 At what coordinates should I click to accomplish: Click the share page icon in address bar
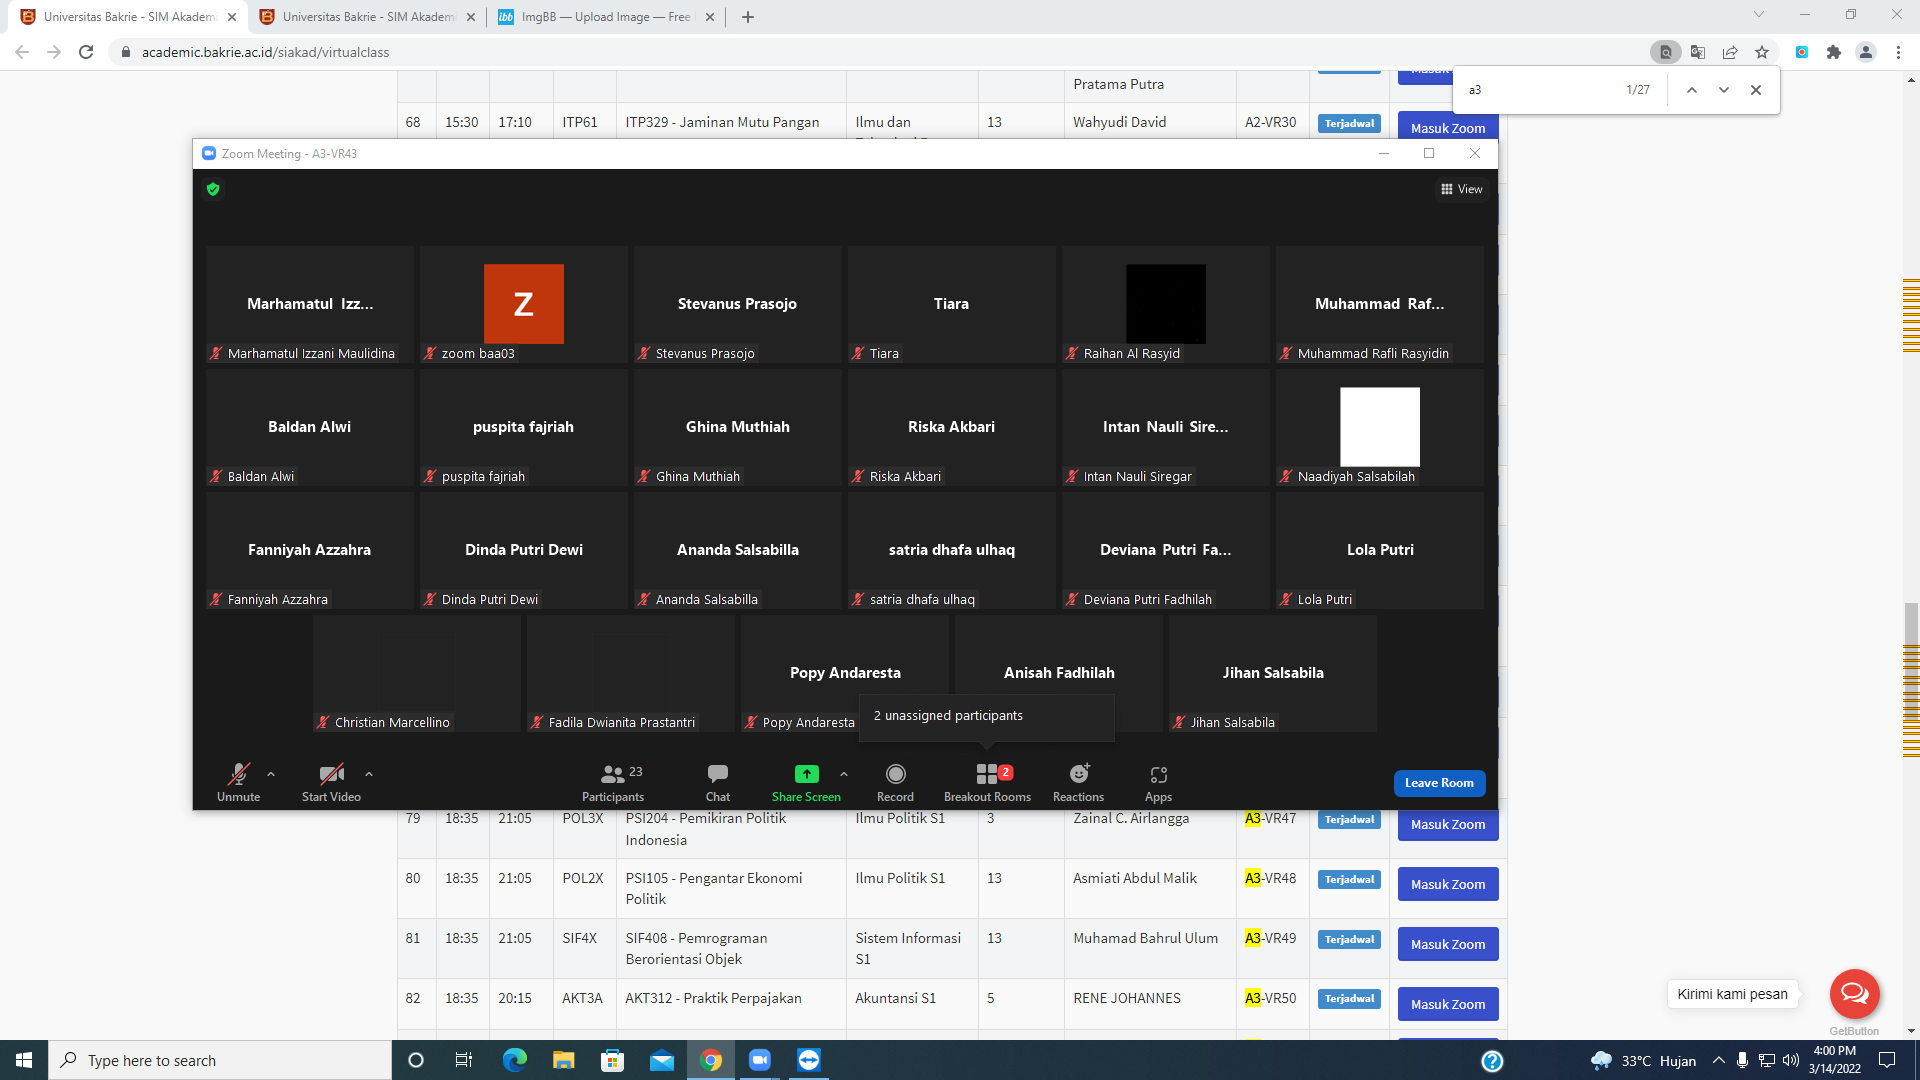(1730, 52)
